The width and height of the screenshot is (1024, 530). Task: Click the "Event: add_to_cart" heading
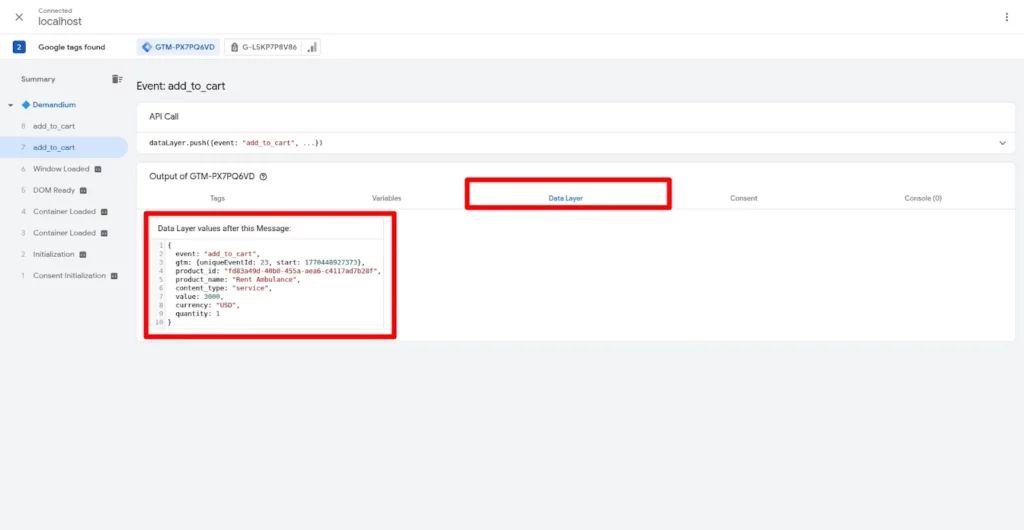181,86
